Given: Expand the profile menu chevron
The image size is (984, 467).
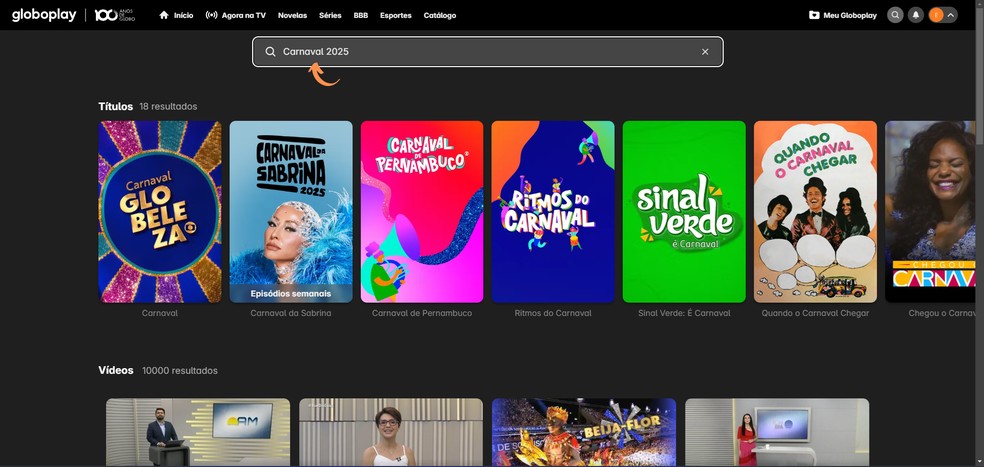Looking at the screenshot, I should point(951,15).
